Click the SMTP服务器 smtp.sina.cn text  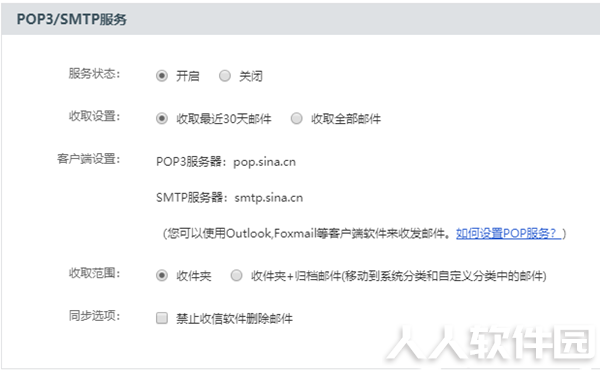tap(229, 198)
